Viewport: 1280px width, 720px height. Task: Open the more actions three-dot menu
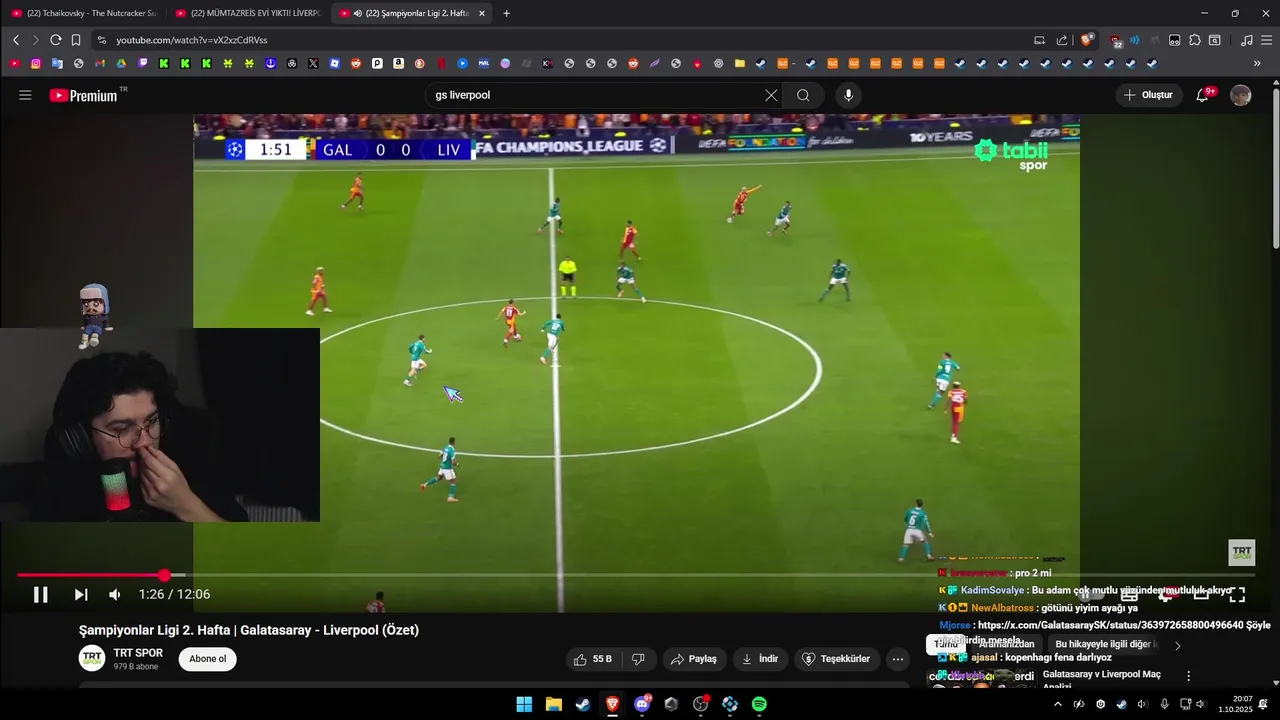(x=898, y=659)
